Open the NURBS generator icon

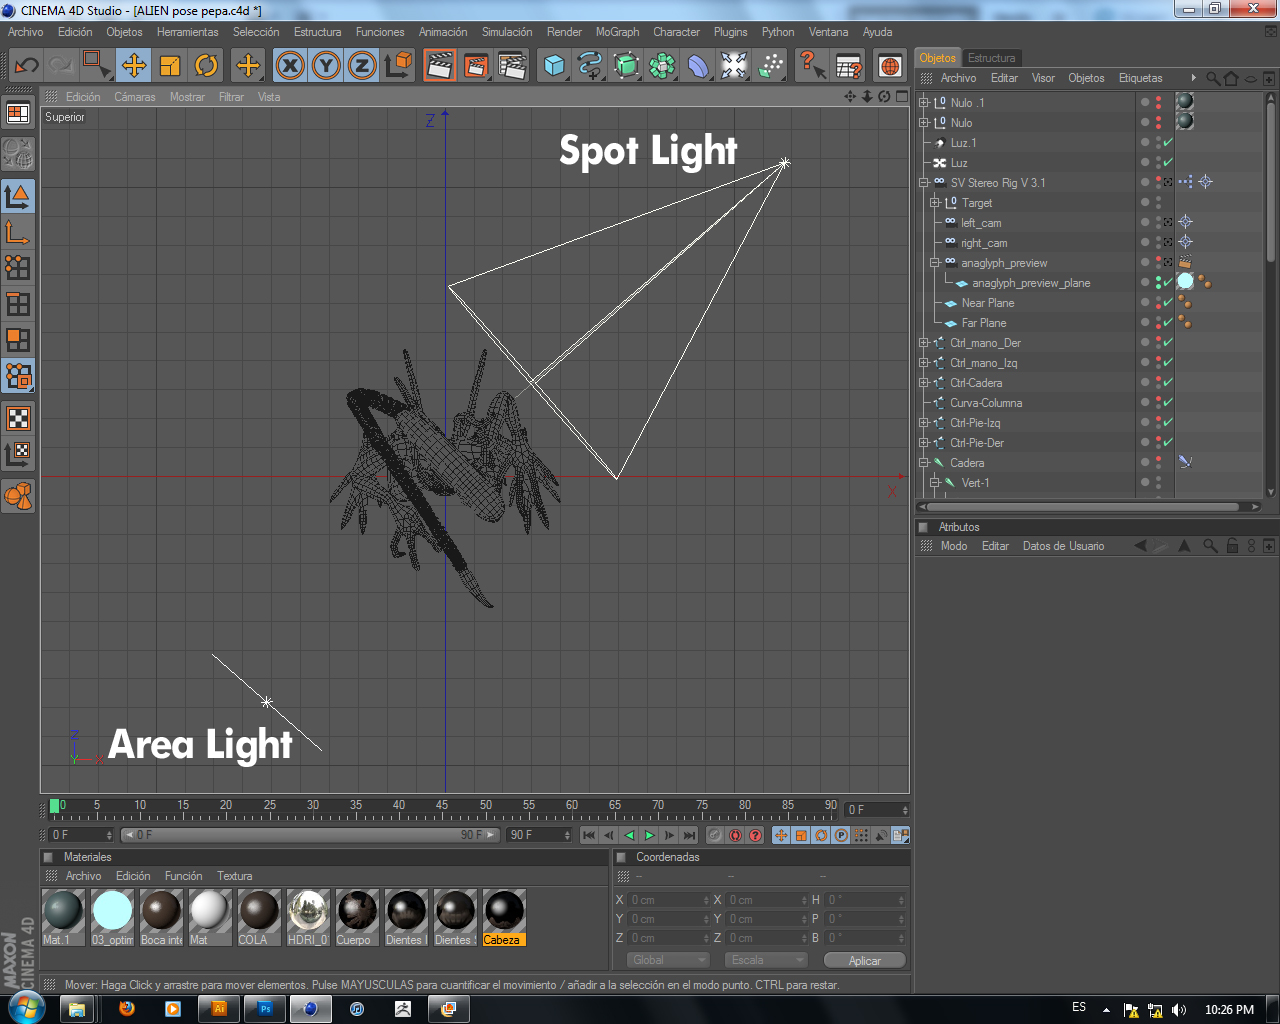coord(626,66)
